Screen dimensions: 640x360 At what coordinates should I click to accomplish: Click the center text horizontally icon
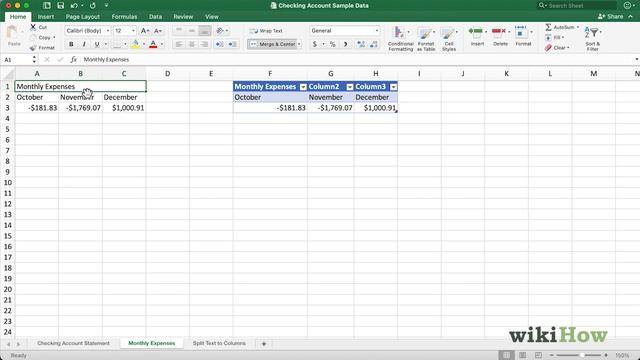(x=191, y=44)
